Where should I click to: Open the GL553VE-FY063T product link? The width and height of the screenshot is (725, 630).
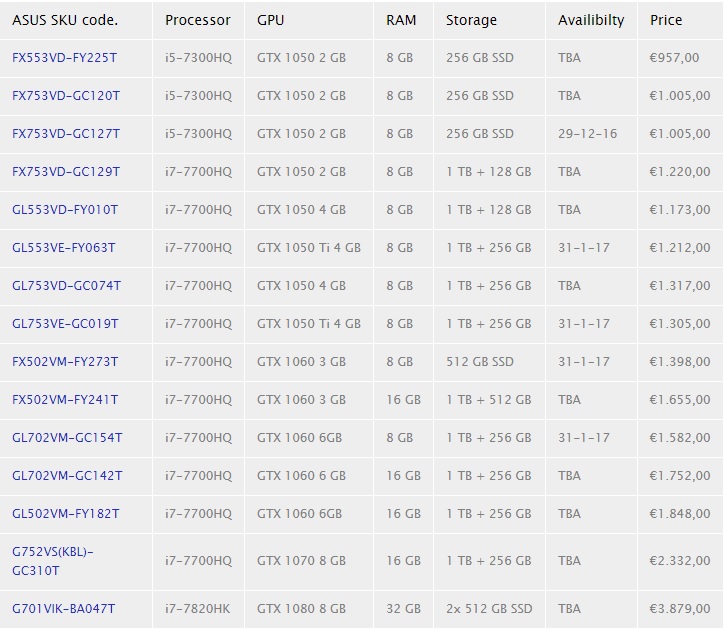pyautogui.click(x=64, y=248)
